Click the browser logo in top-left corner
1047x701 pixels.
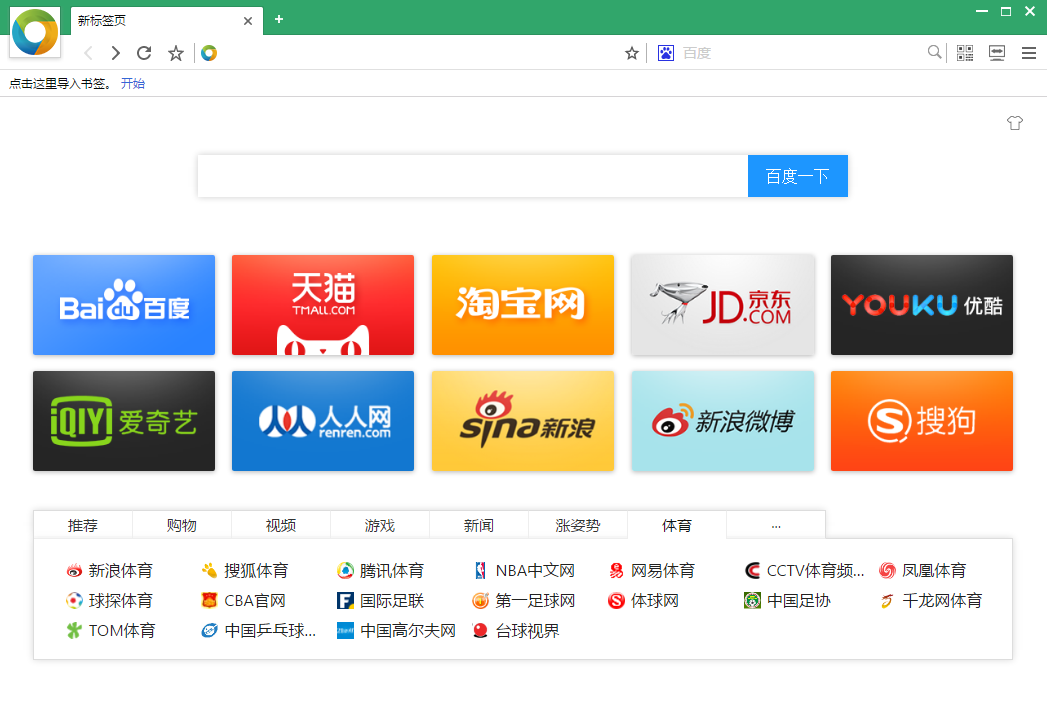point(35,31)
